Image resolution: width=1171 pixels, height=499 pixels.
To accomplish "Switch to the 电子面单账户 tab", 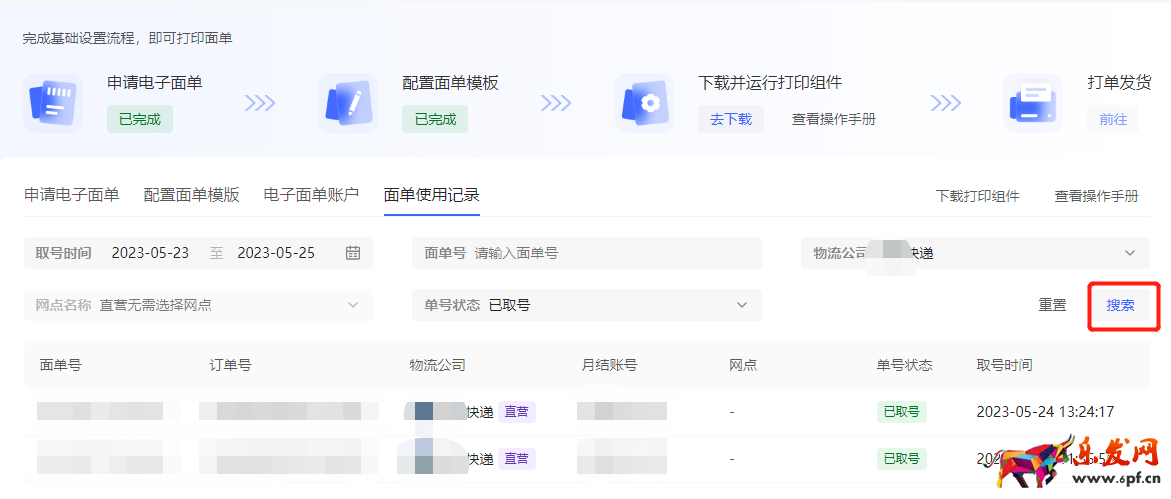I will click(x=311, y=196).
